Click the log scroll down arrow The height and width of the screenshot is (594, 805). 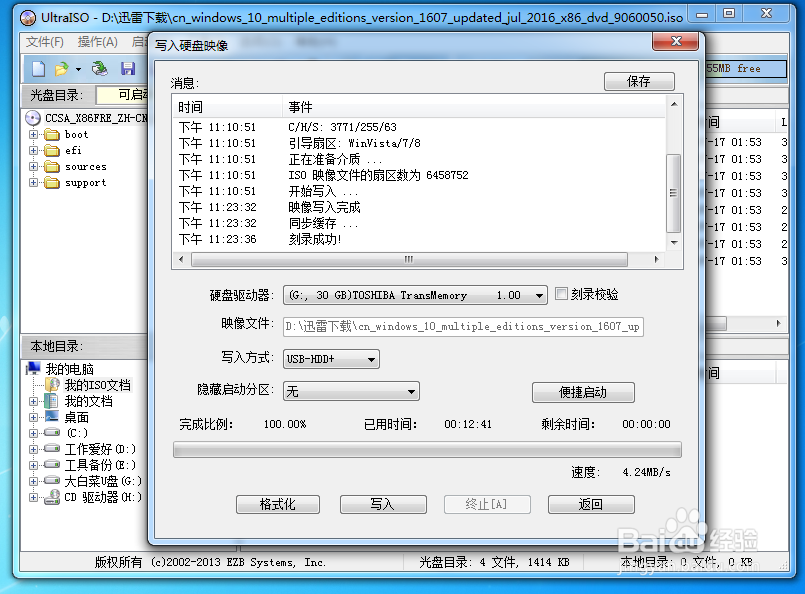pos(674,242)
